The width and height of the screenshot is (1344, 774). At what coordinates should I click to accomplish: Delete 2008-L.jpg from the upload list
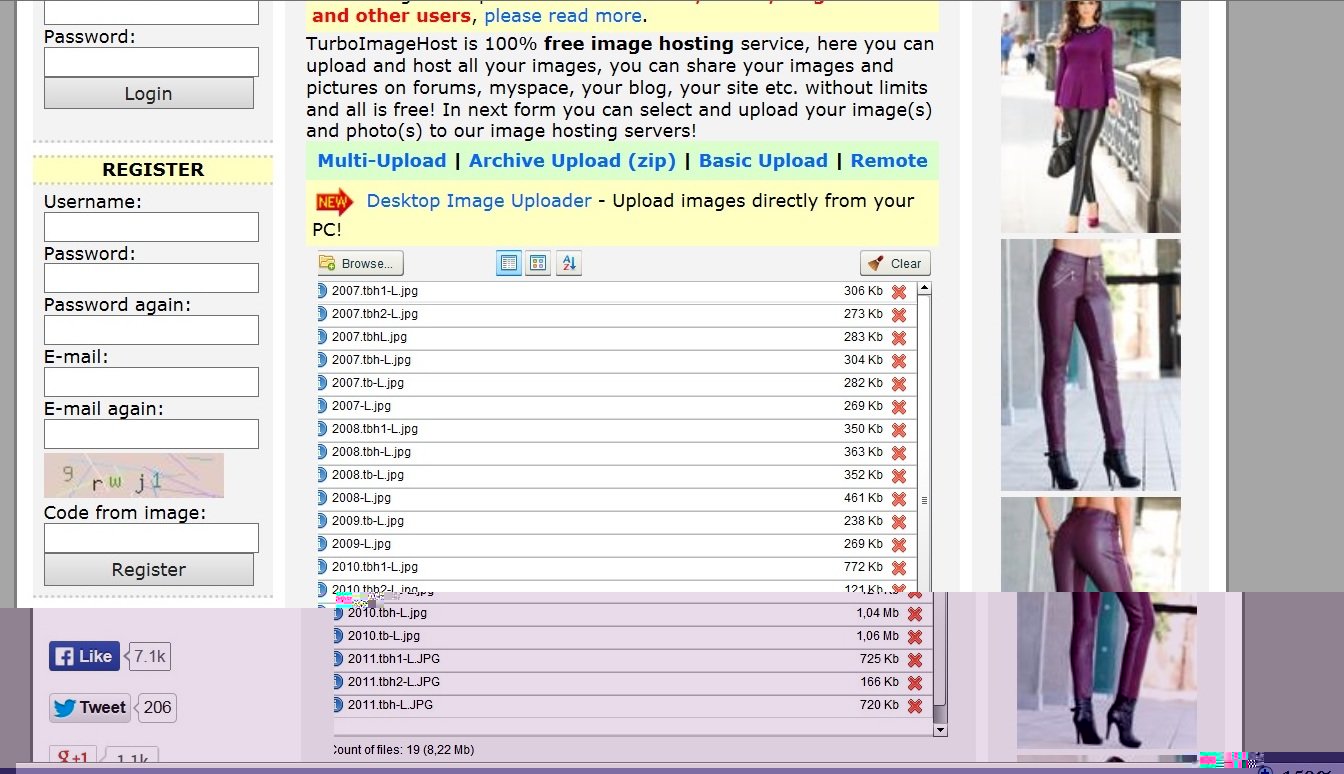tap(899, 499)
